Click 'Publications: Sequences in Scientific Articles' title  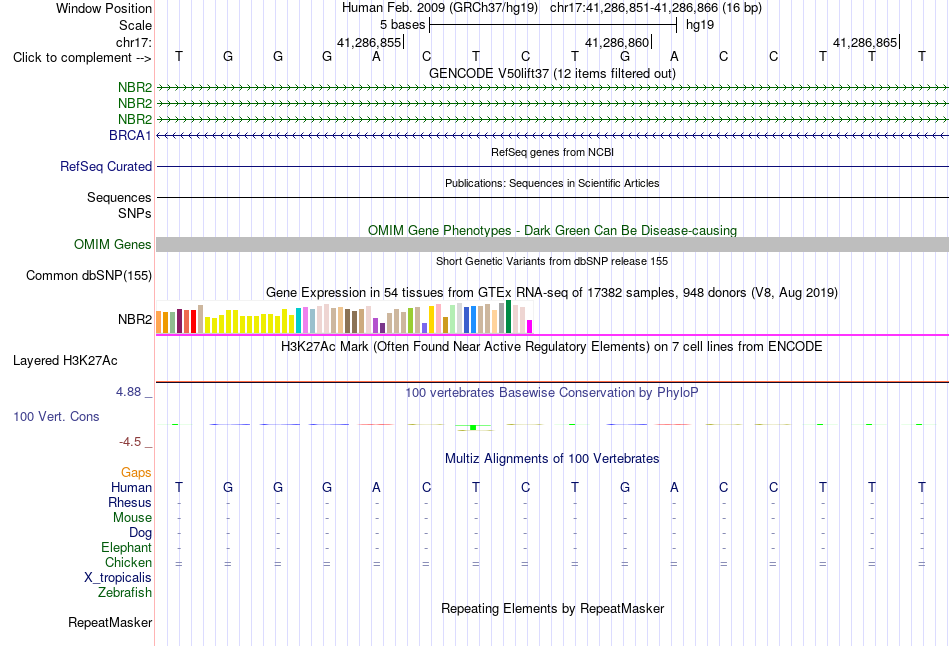[552, 183]
